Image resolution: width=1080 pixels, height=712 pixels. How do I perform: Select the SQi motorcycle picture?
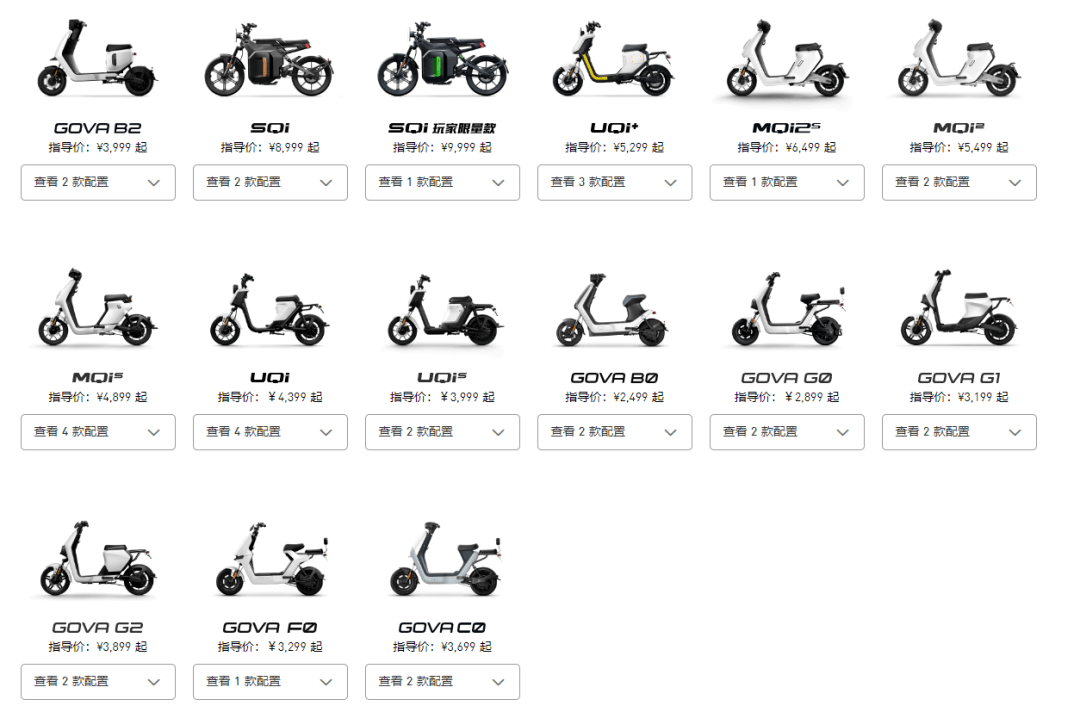click(x=269, y=61)
